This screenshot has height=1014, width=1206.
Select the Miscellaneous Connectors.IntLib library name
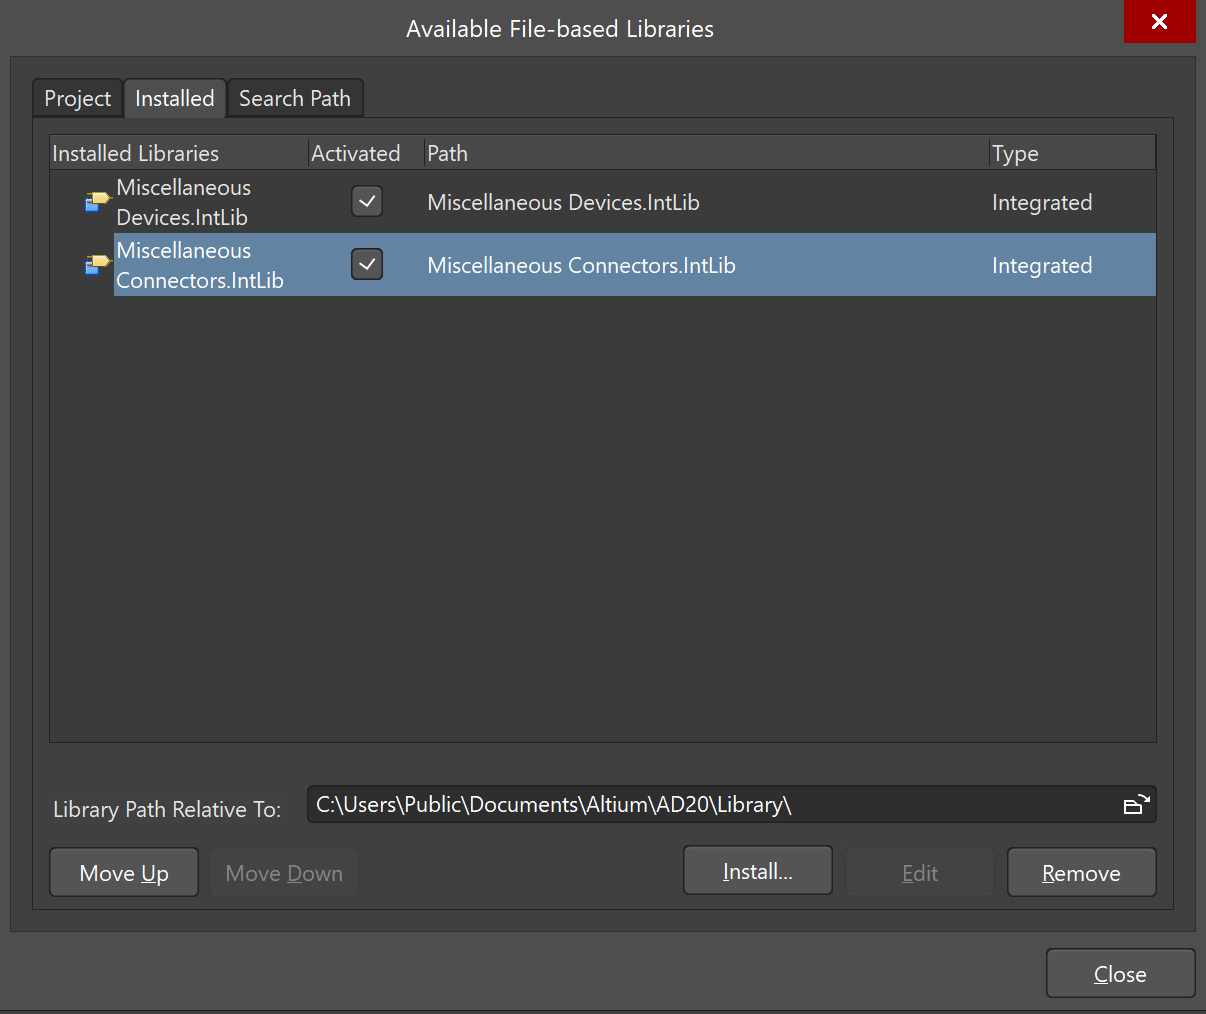[x=200, y=265]
